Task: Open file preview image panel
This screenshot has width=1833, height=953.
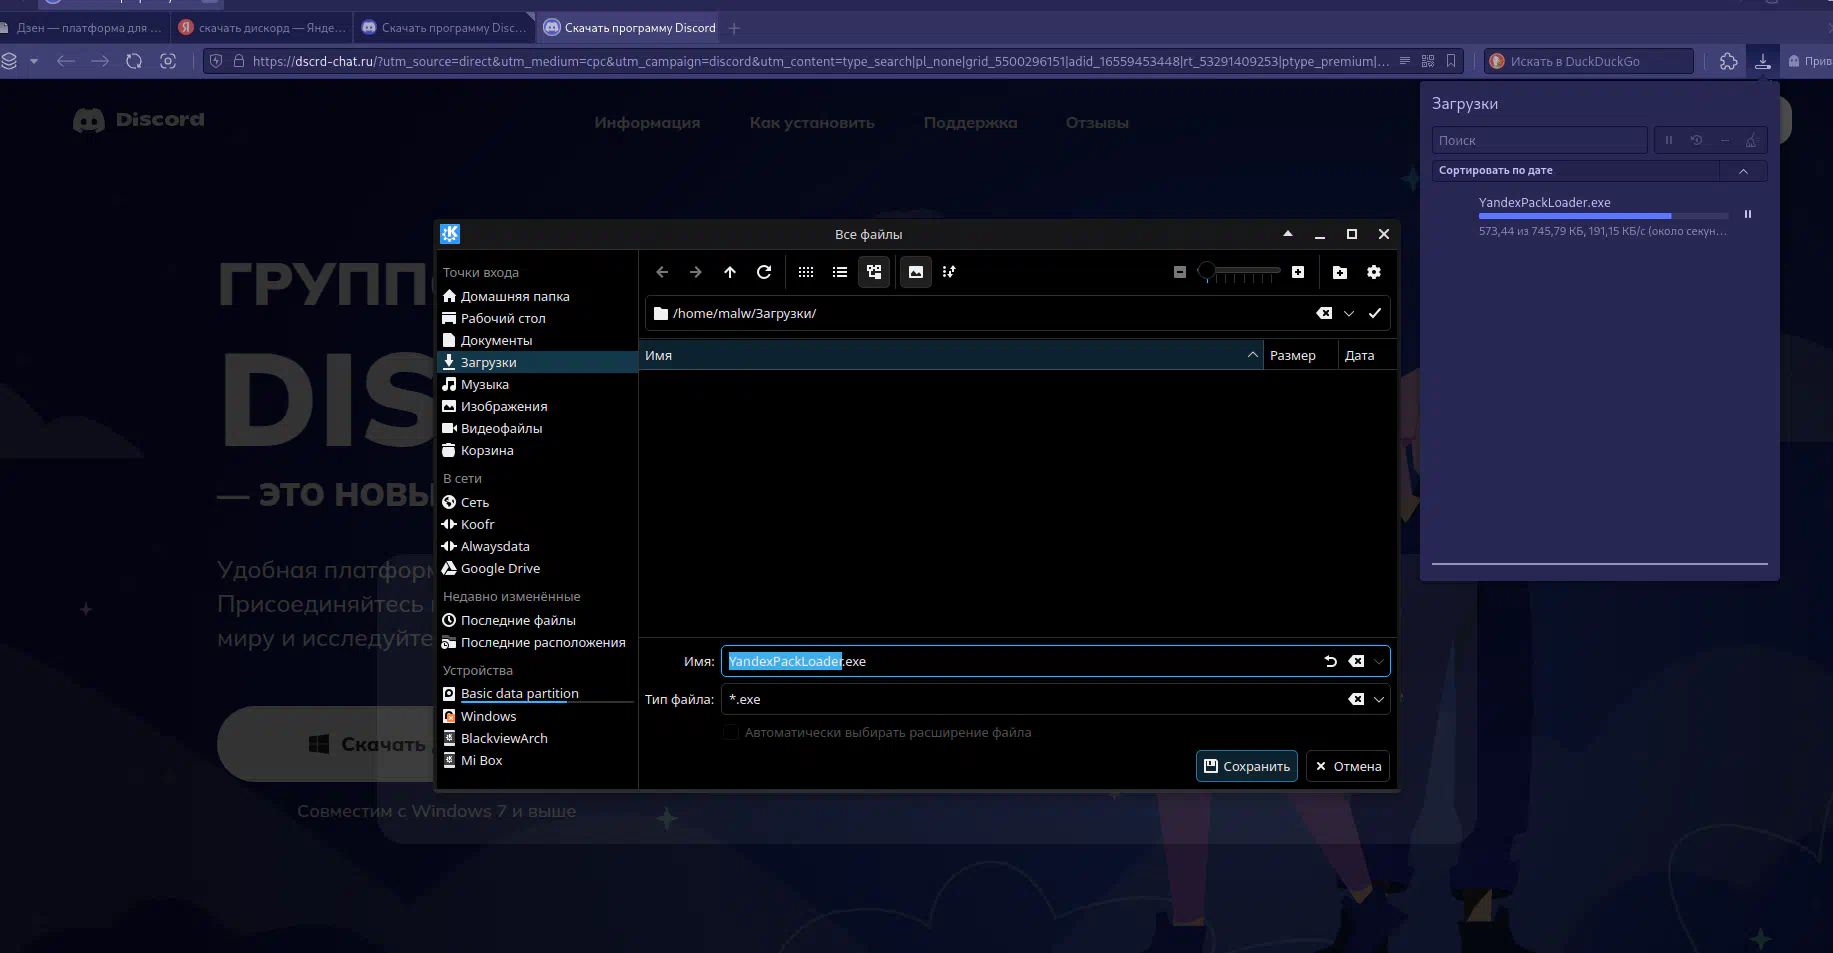Action: [915, 272]
